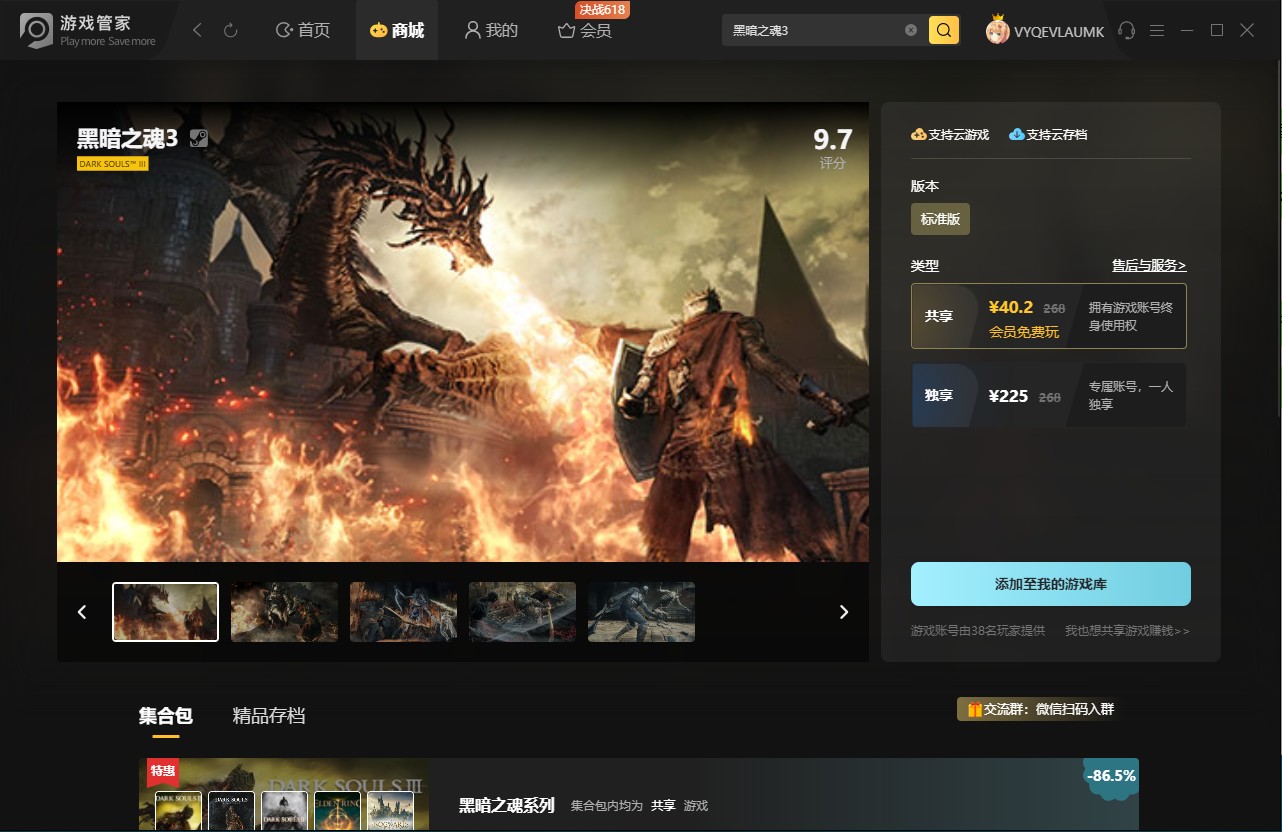Viewport: 1282px width, 832px height.
Task: Click the 特惠 red tag
Action: click(162, 771)
